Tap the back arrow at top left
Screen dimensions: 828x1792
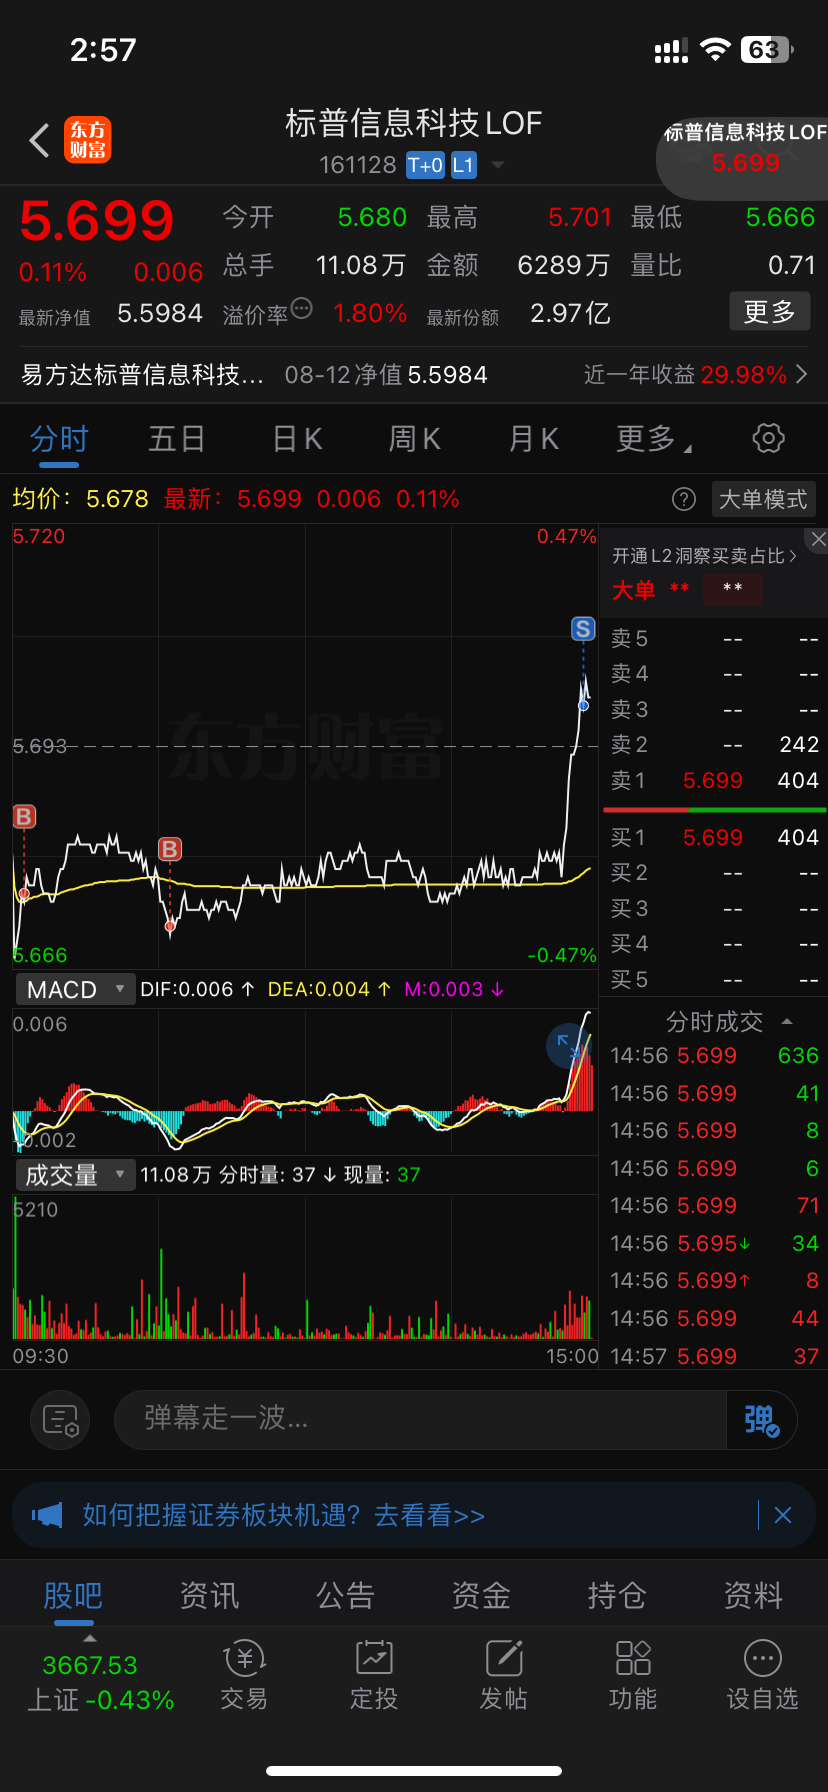(x=39, y=141)
